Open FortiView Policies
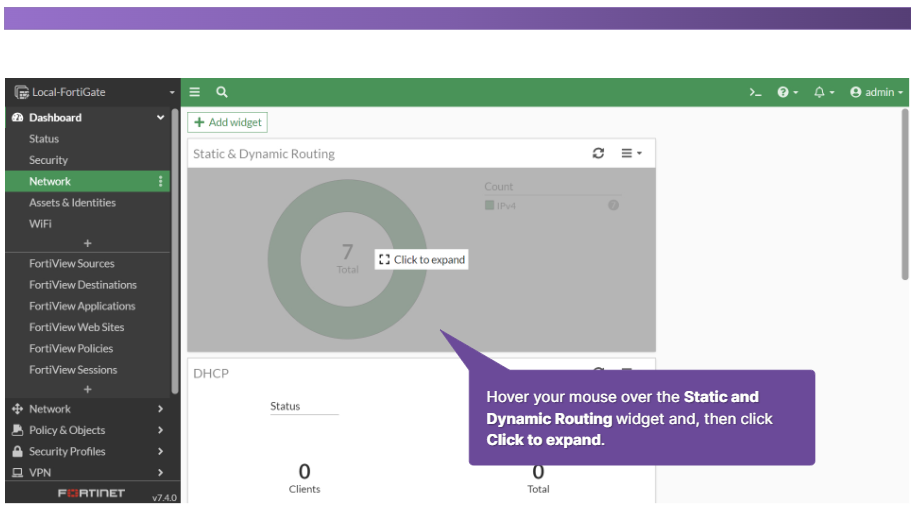The image size is (918, 525). [71, 348]
